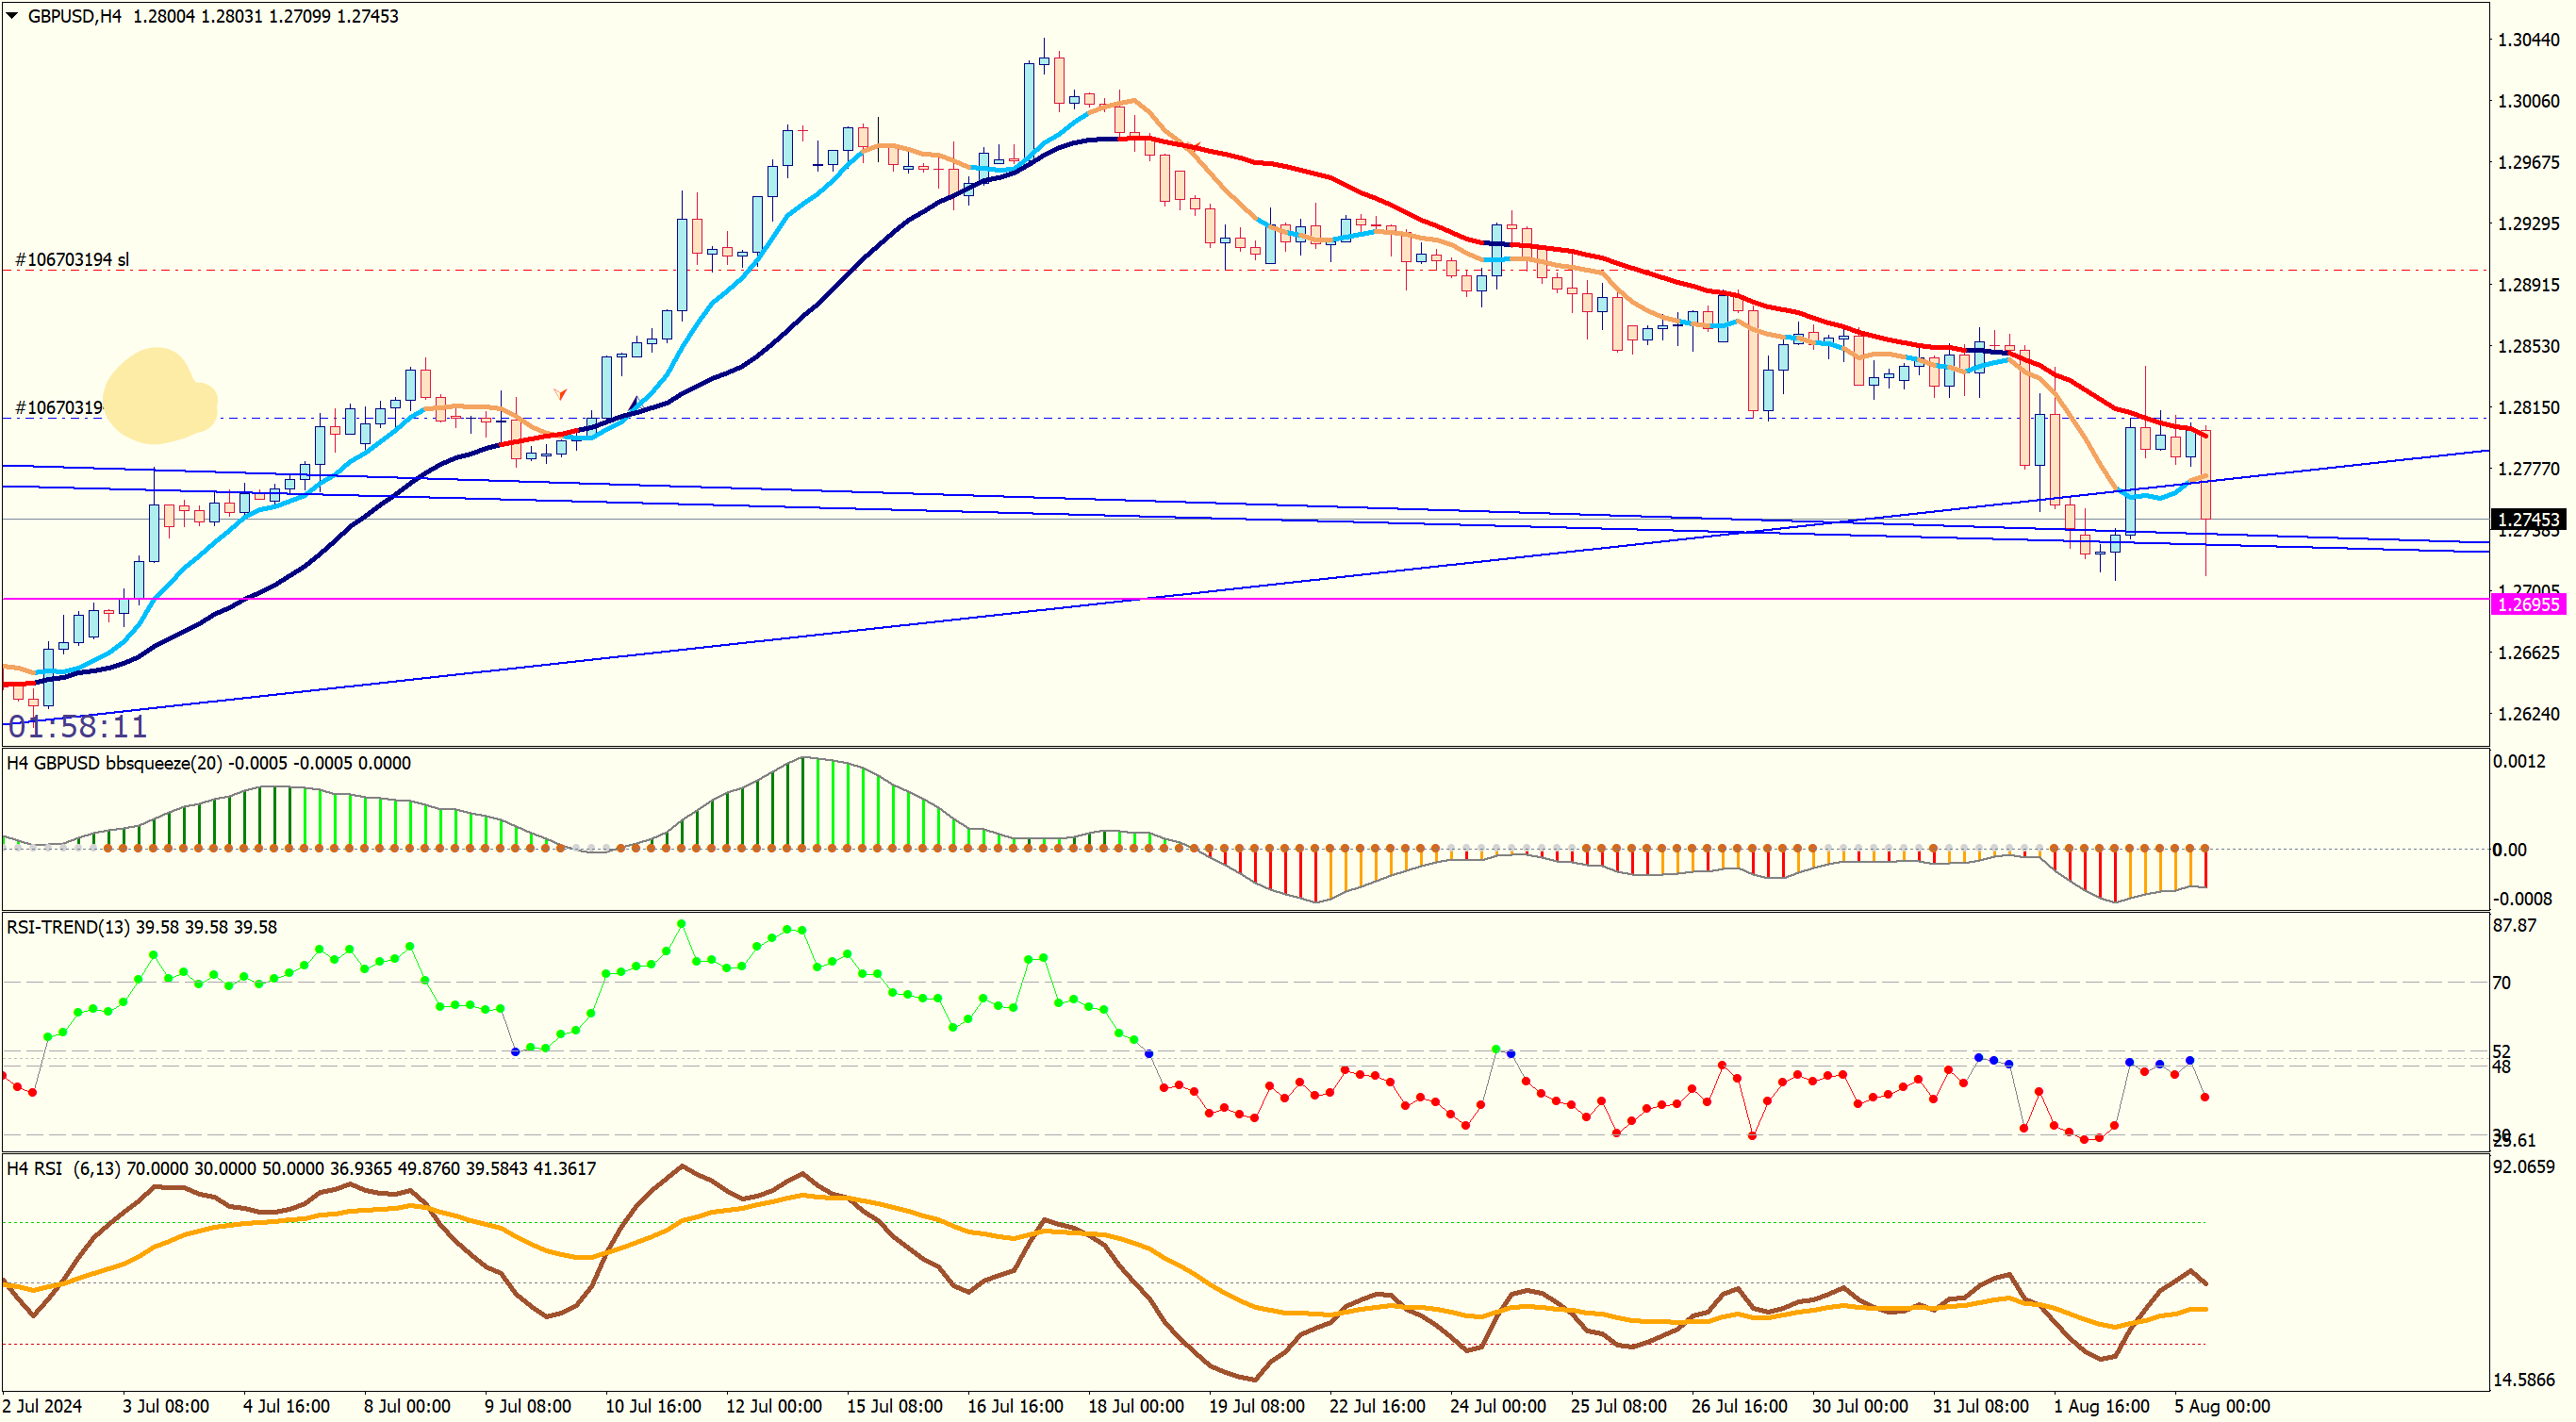2576x1422 pixels.
Task: Click the black 1.27453 current price tag
Action: pos(2528,519)
